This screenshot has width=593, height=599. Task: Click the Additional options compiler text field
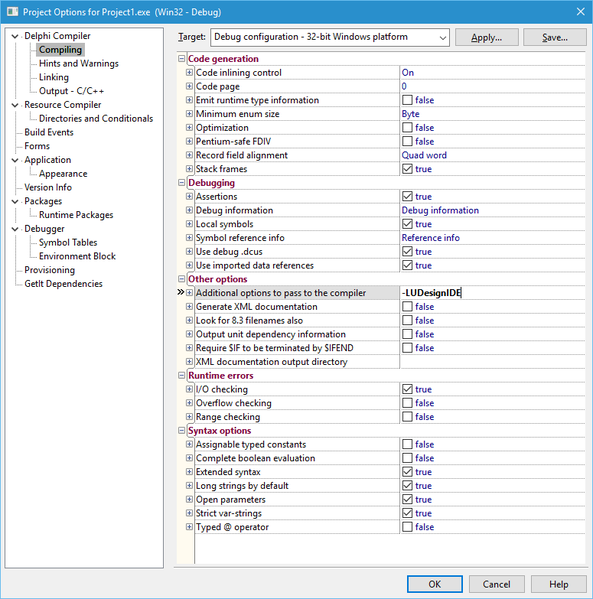493,293
